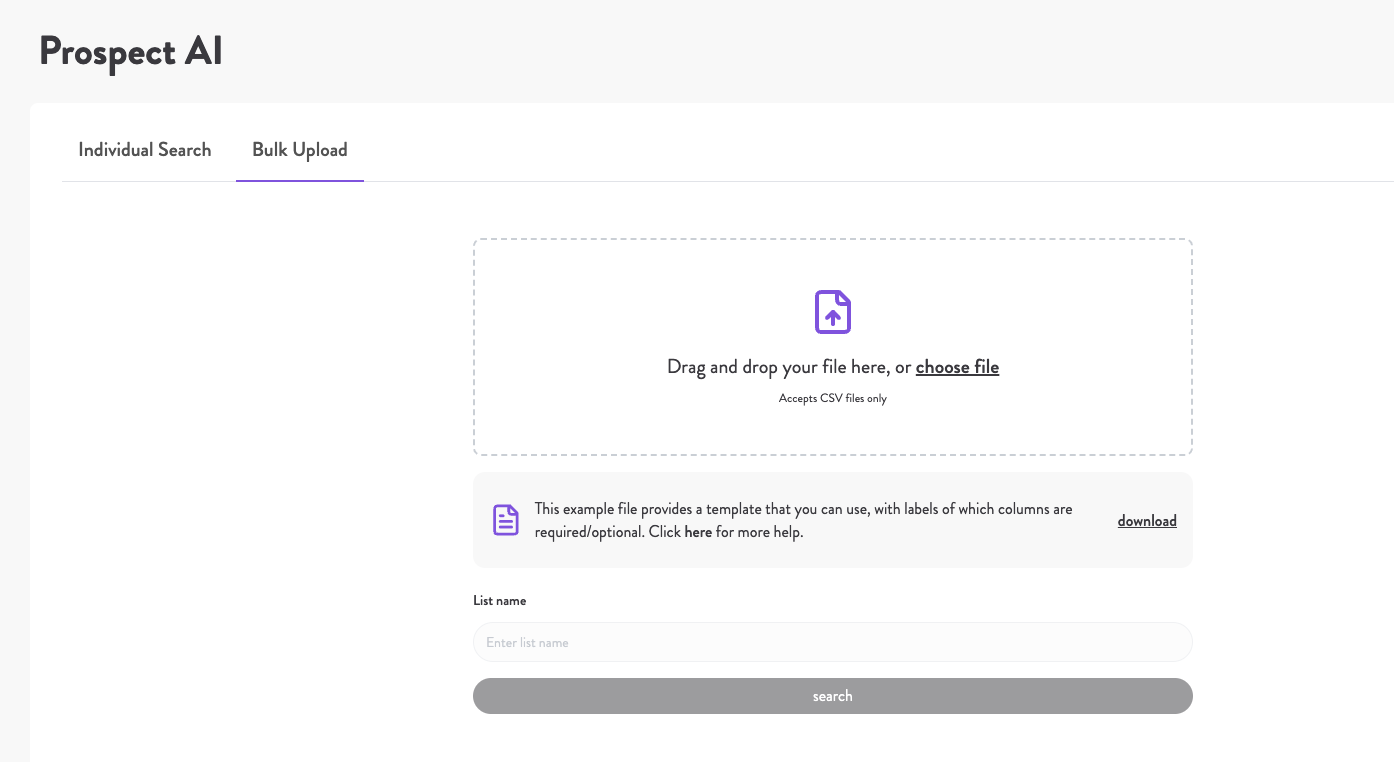Select the Bulk Upload tab
Screen dimensions: 1394x762
coord(300,149)
